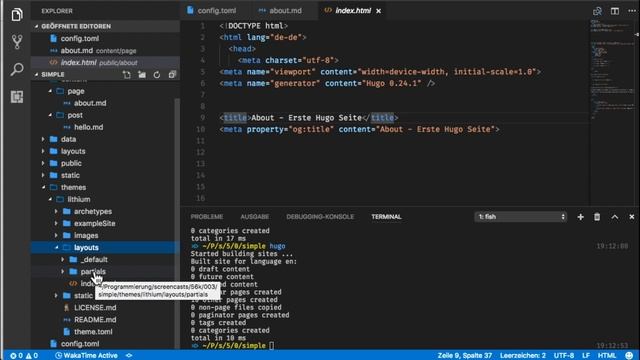The height and width of the screenshot is (360, 640).
Task: Collapse all folders in explorer
Action: 172,75
